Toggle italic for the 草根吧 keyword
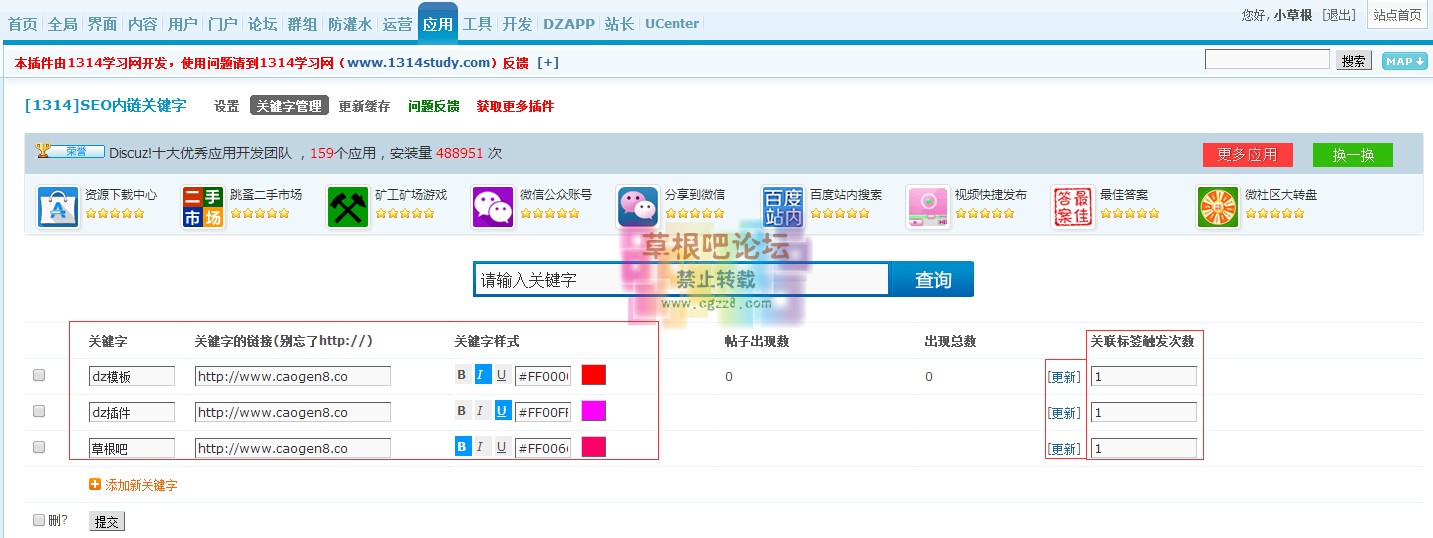1433x538 pixels. [482, 447]
